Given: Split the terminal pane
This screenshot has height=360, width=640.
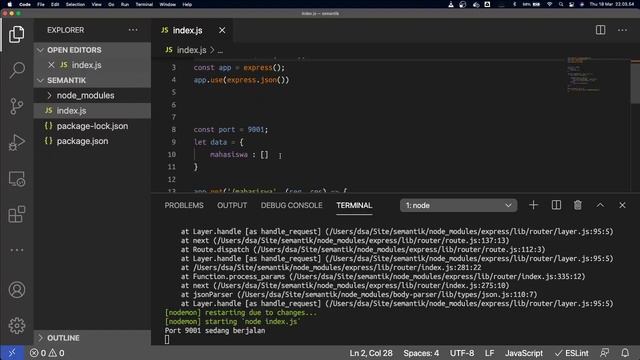Looking at the screenshot, I should 556,205.
